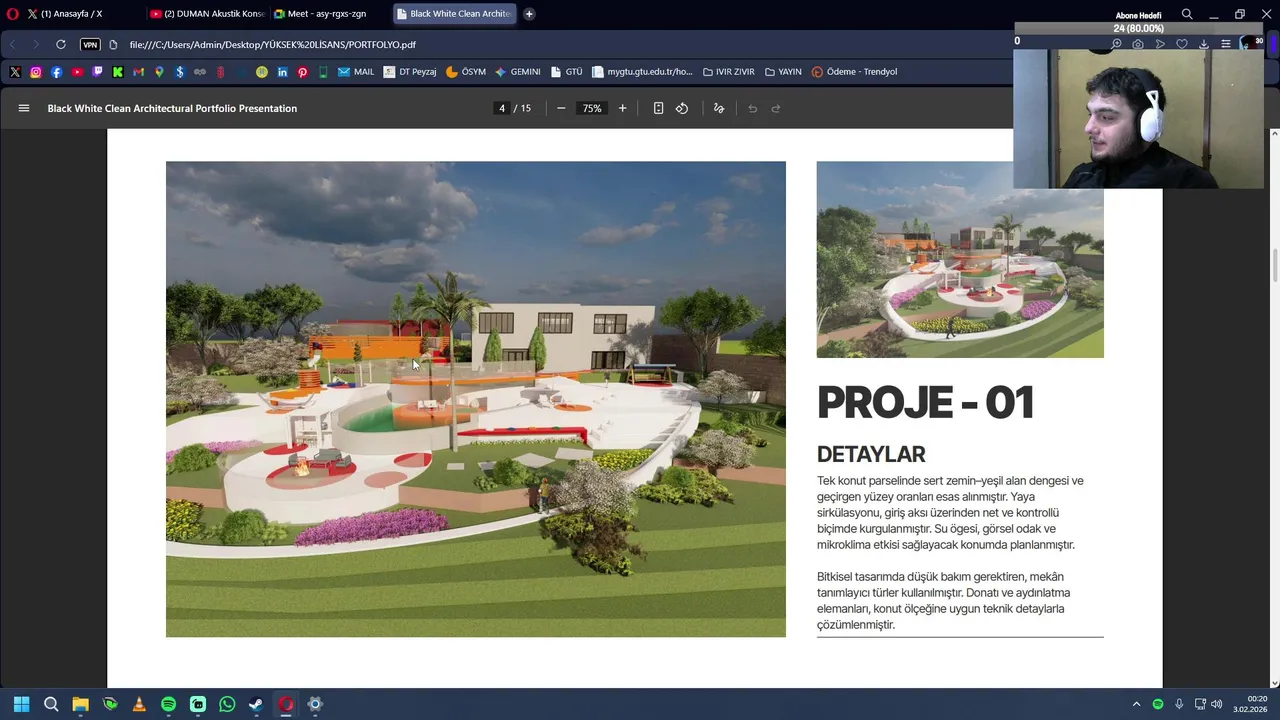Viewport: 1280px width, 720px height.
Task: Select the Black White Clean Architectural tab
Action: click(x=453, y=14)
